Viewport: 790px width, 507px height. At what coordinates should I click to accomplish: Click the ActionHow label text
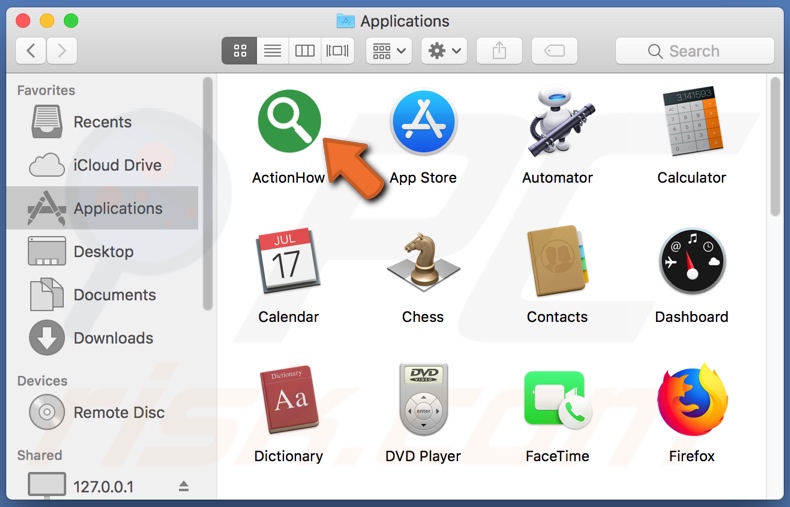(x=289, y=177)
